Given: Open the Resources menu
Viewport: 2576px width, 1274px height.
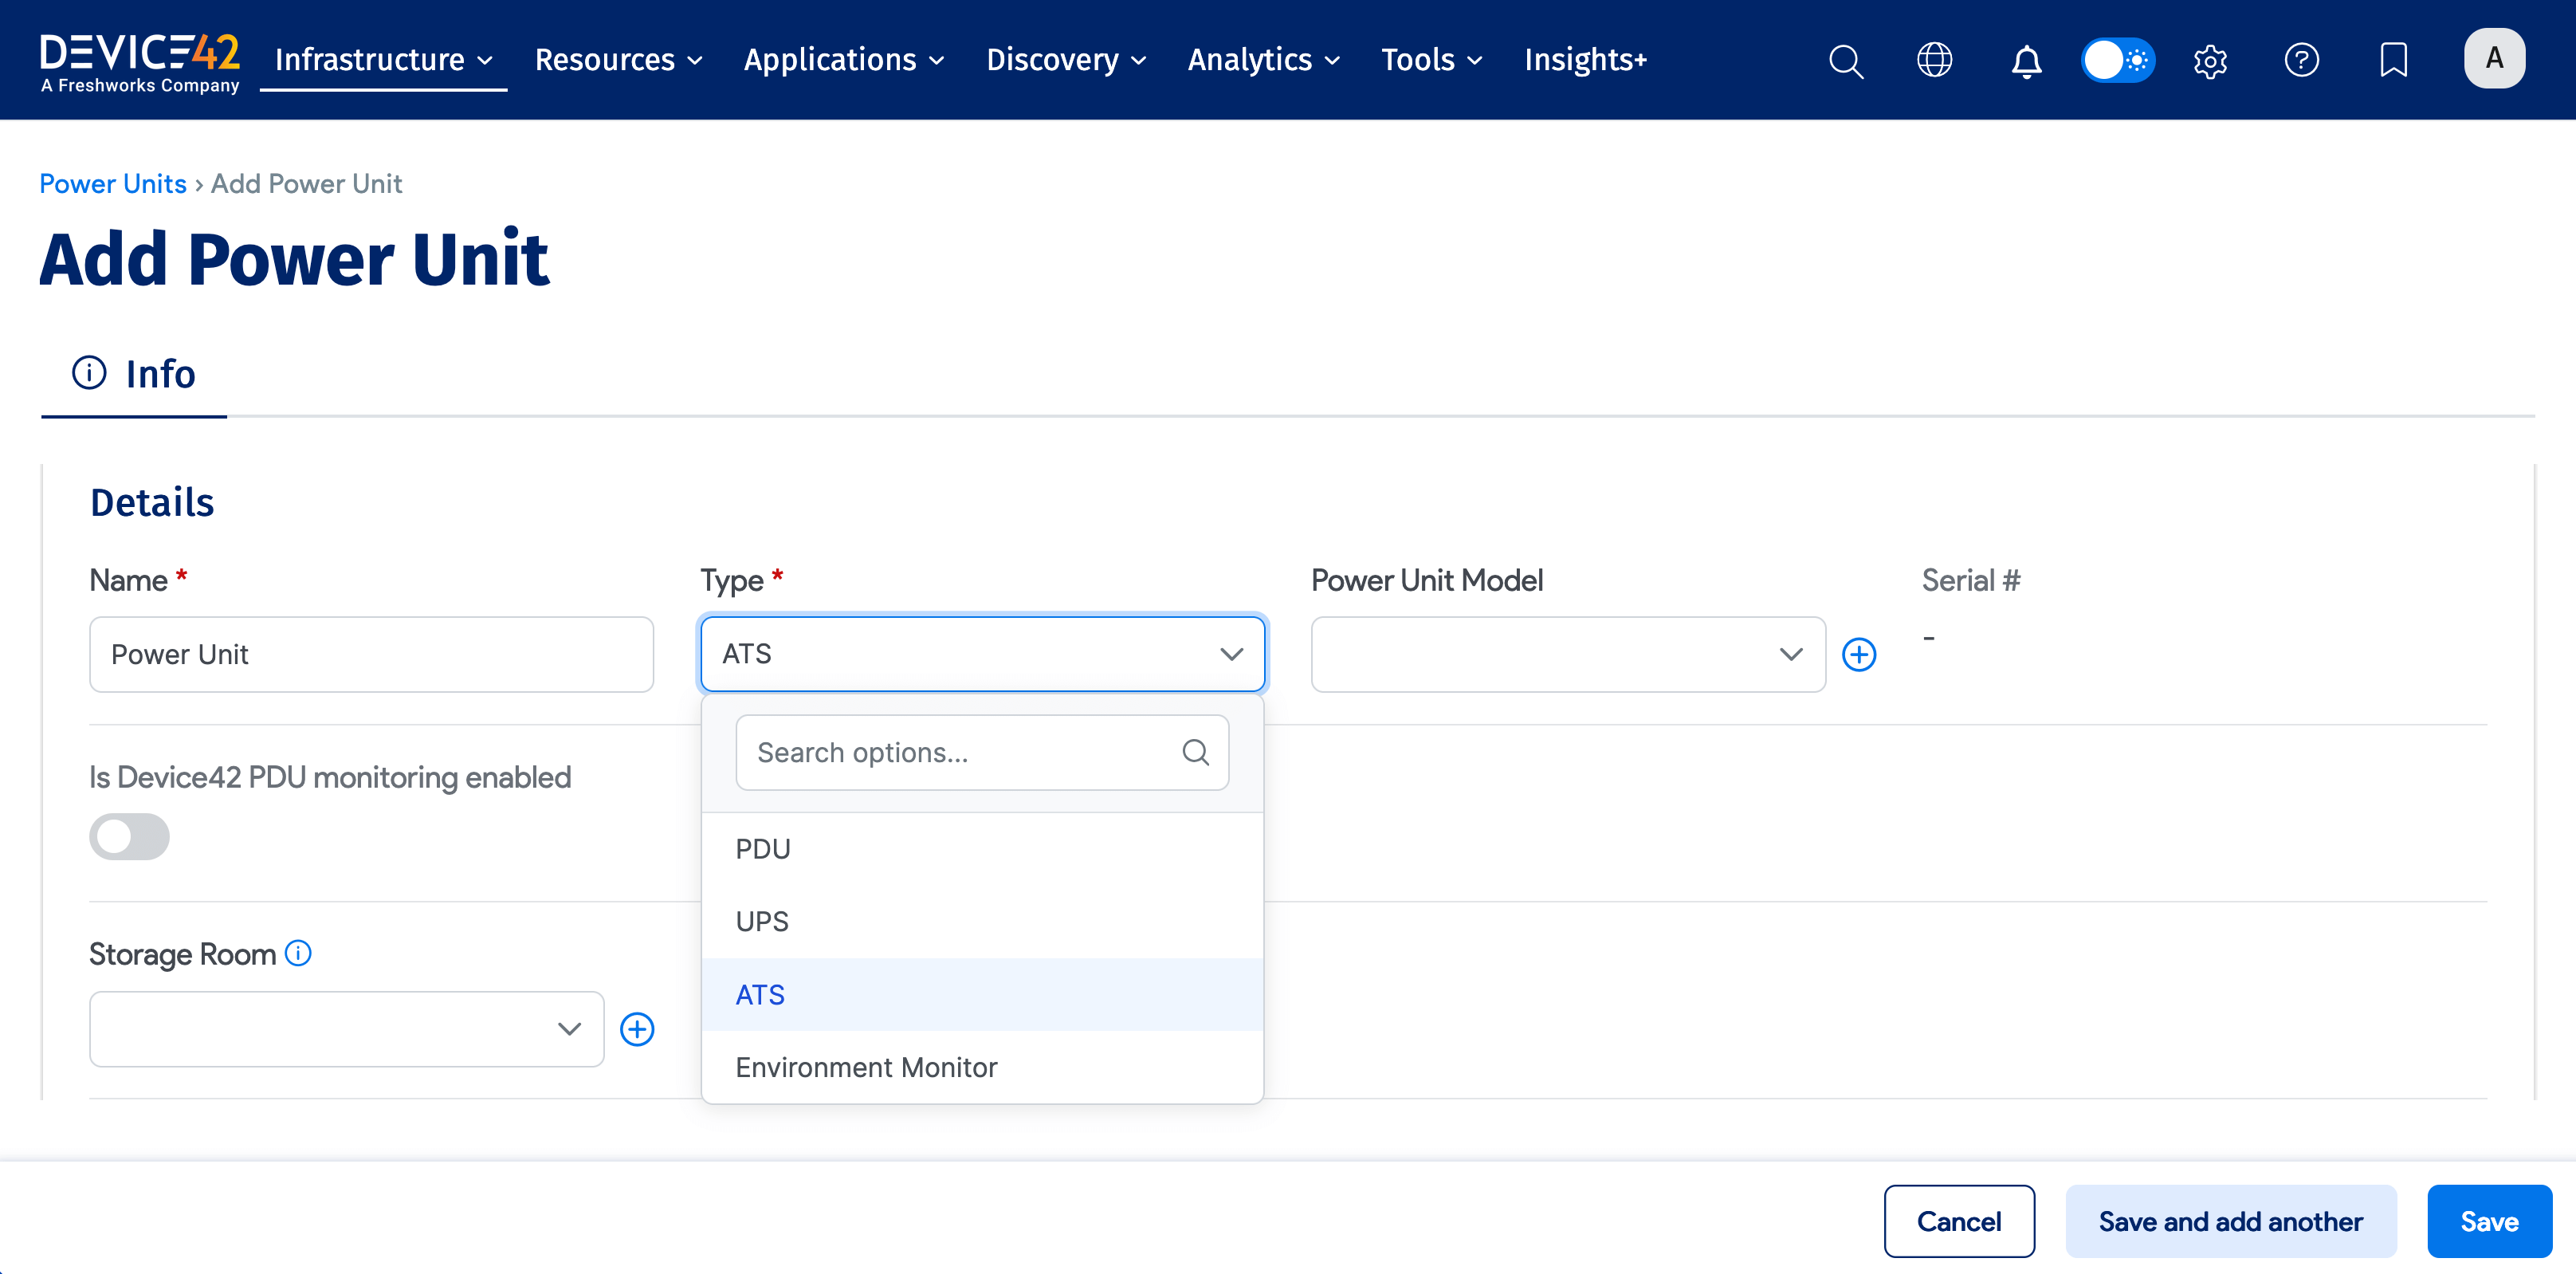Looking at the screenshot, I should coord(618,60).
